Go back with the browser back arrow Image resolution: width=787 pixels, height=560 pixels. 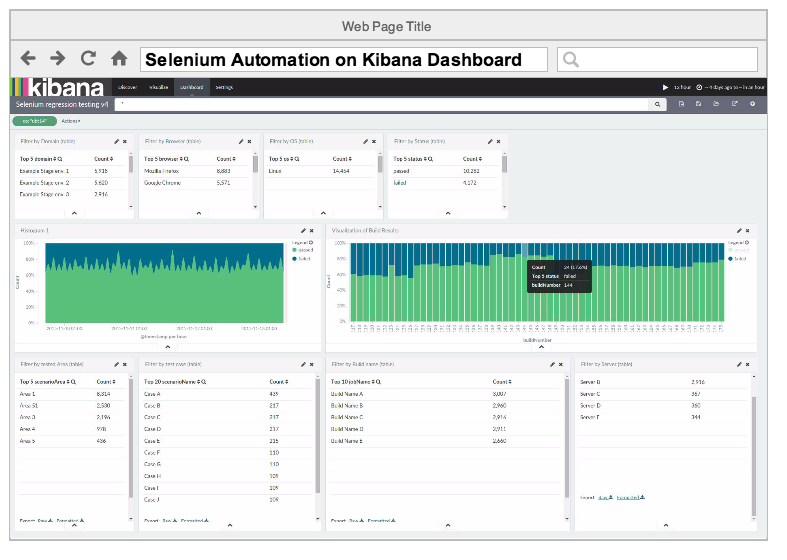(x=28, y=59)
